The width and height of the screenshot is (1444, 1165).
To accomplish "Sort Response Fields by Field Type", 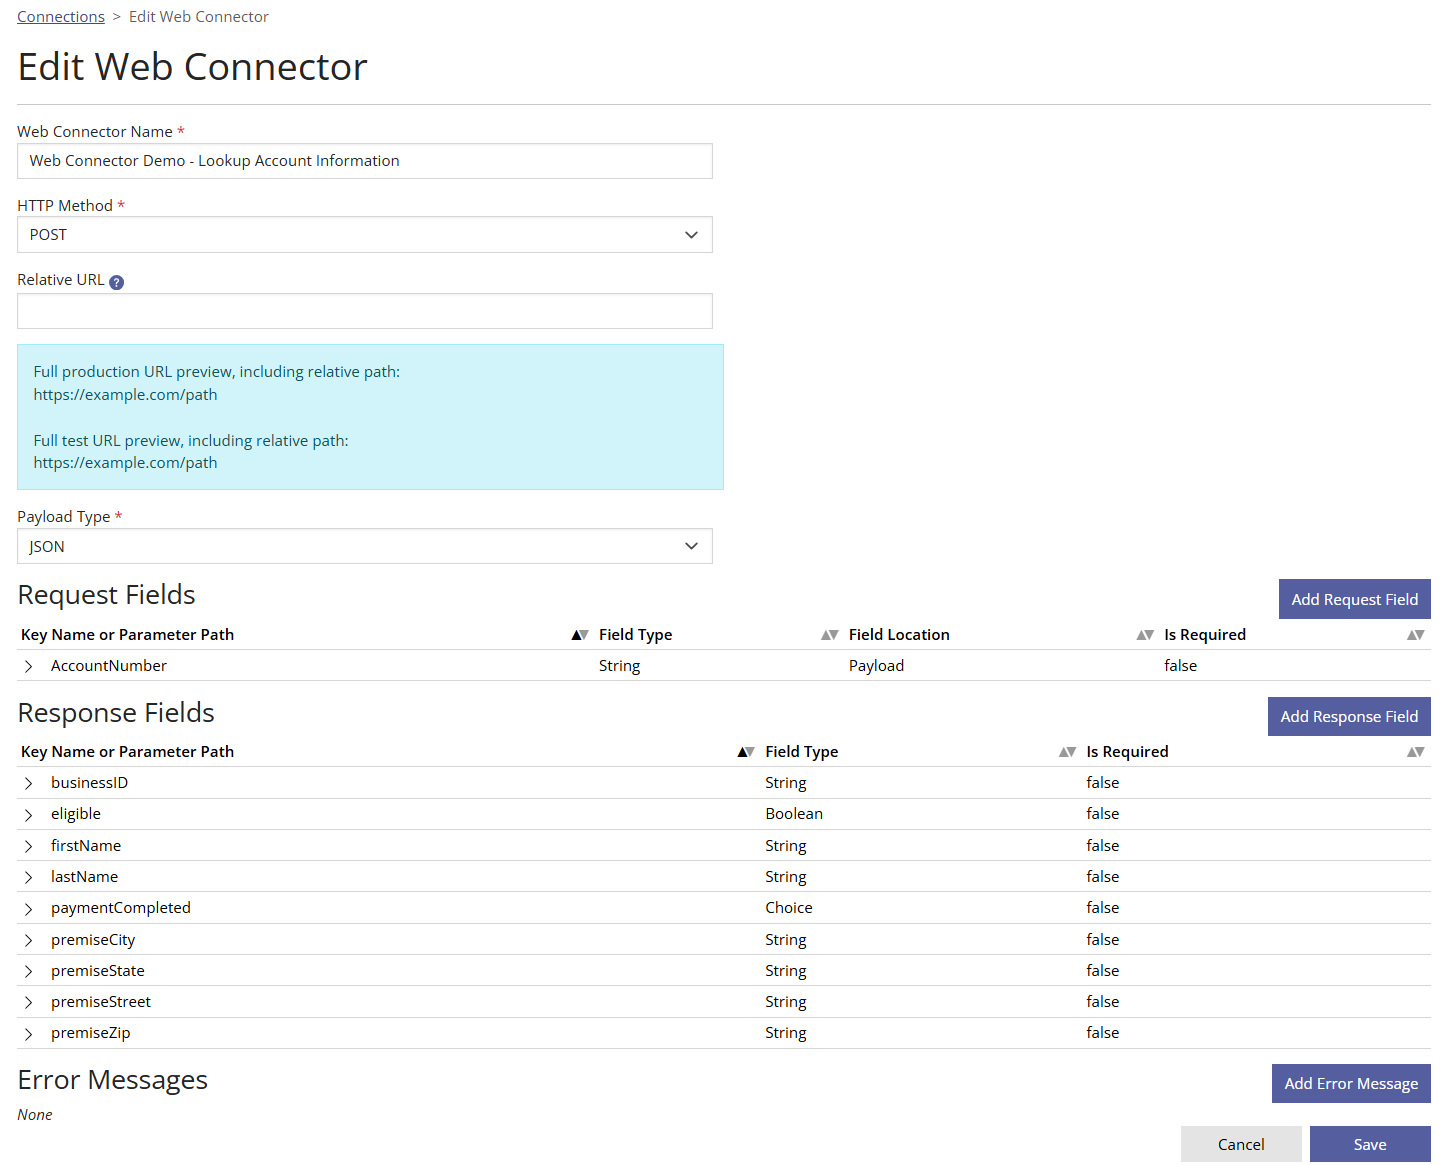I will pos(1068,751).
